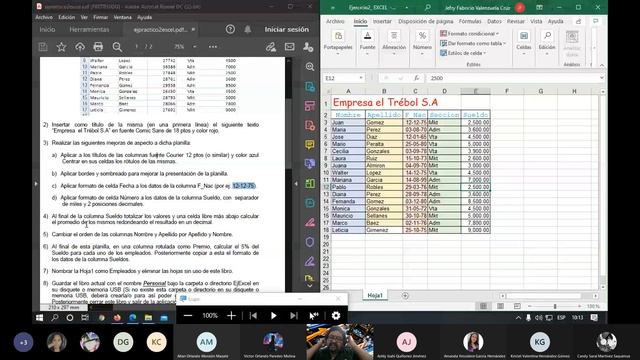Click zoom magnifier in Acrobat side panel
Viewport: 640px width, 360px height.
point(310,67)
